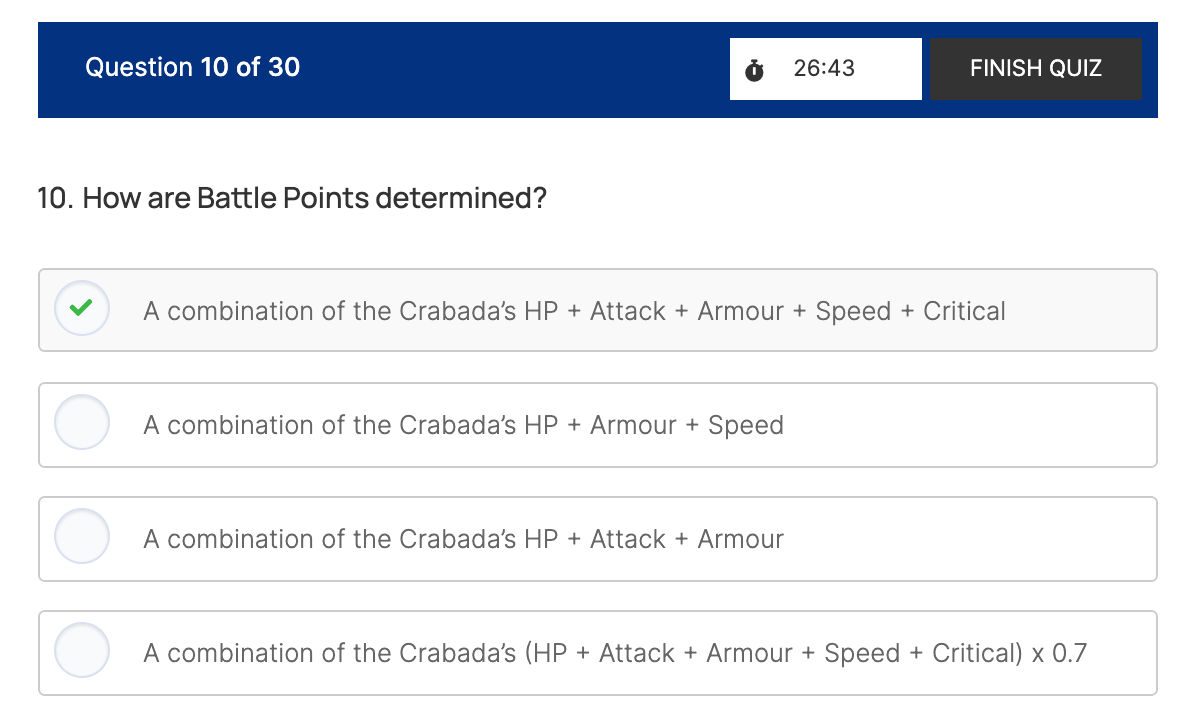
Task: Click empty space right of first answer's text
Action: [1080, 311]
